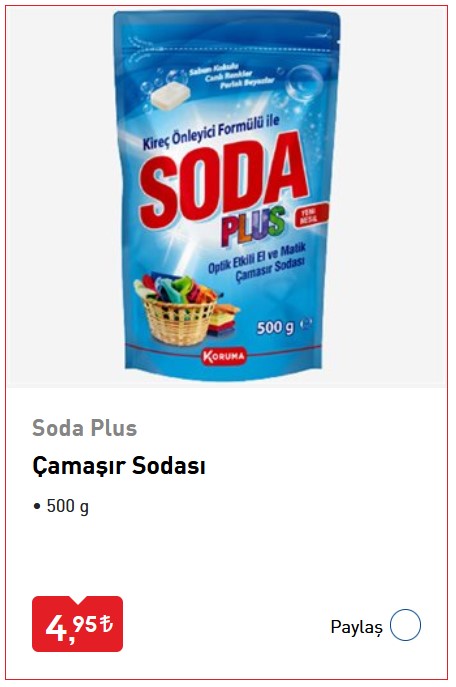Click the Paylaş label text

click(x=356, y=627)
